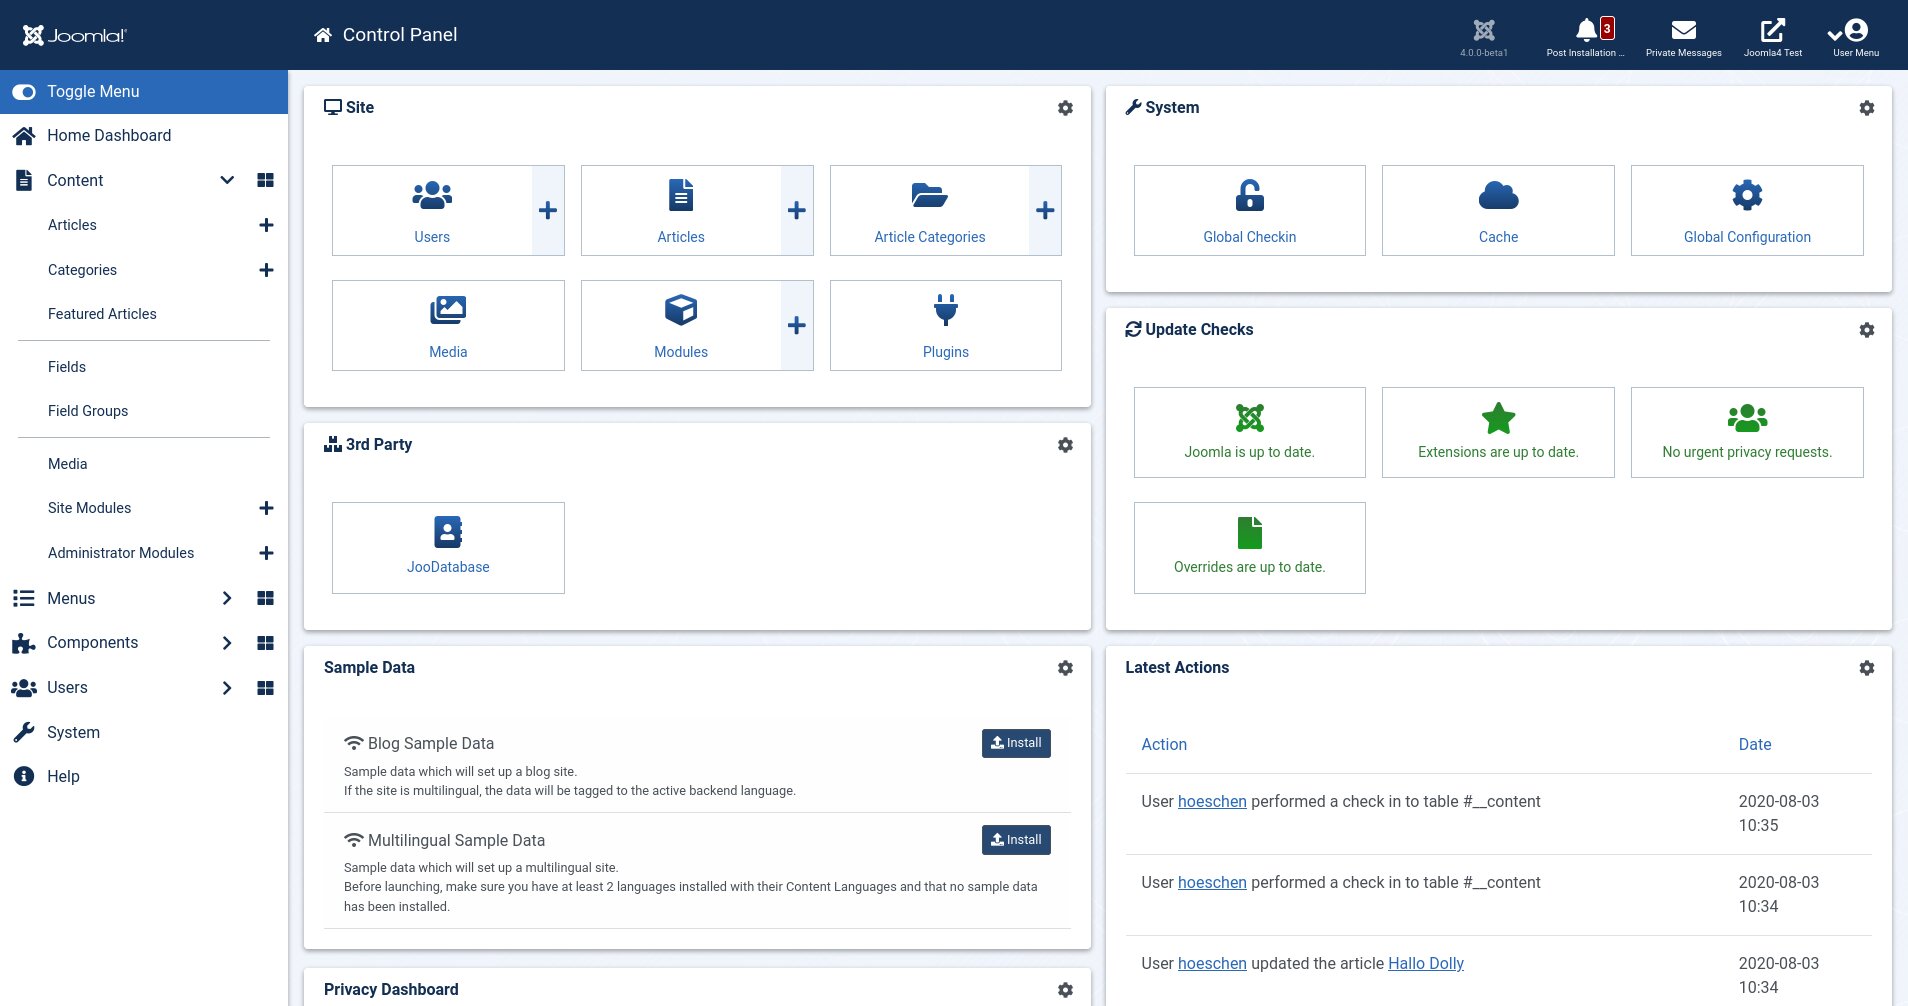
Task: Open the Hallo Dolly article link
Action: point(1424,963)
